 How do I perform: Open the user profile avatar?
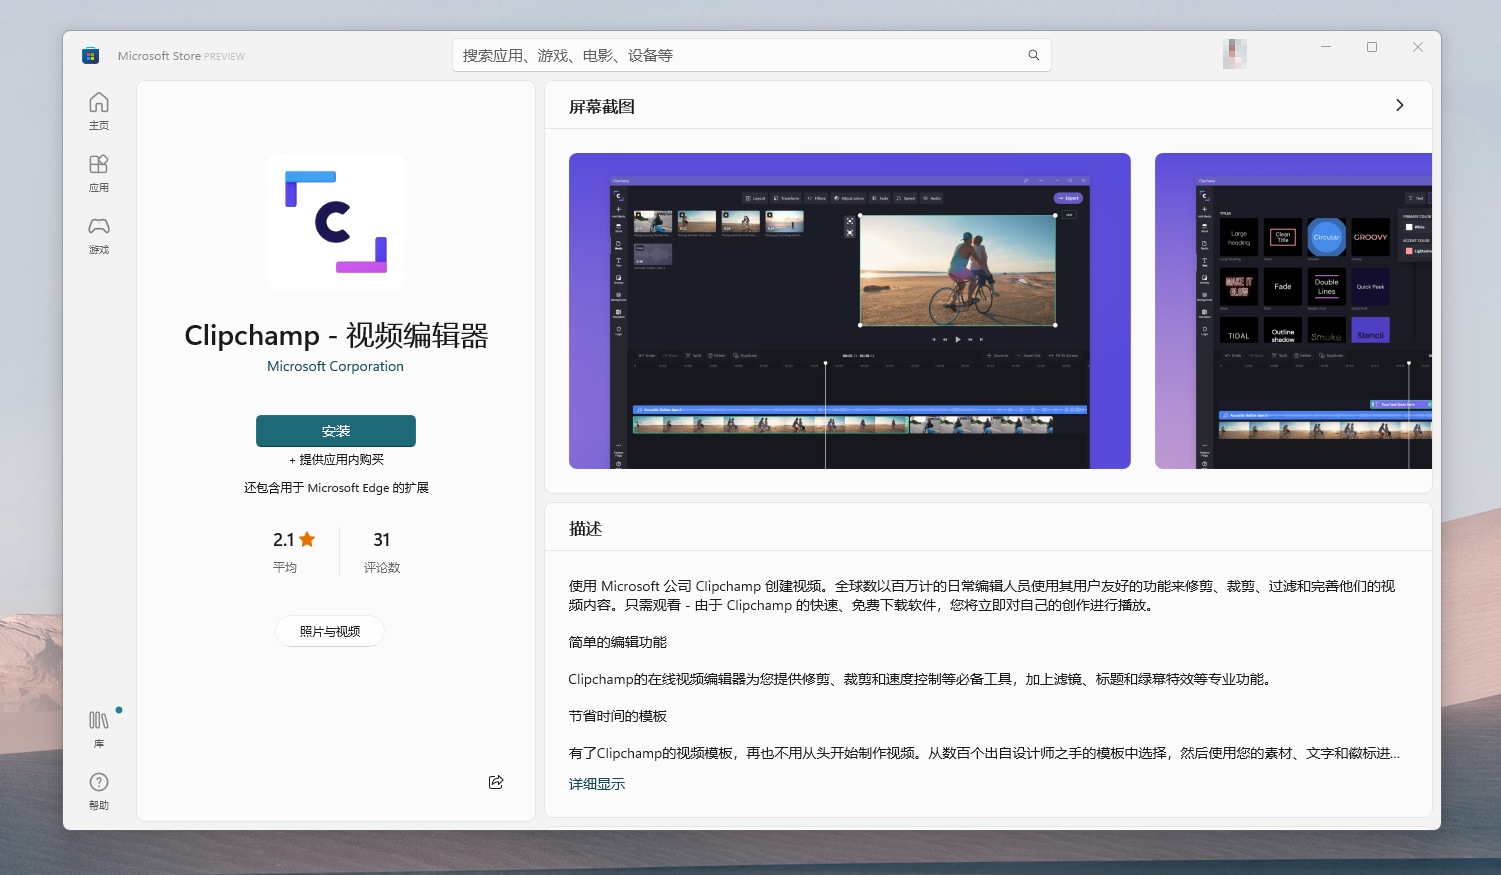pos(1235,54)
